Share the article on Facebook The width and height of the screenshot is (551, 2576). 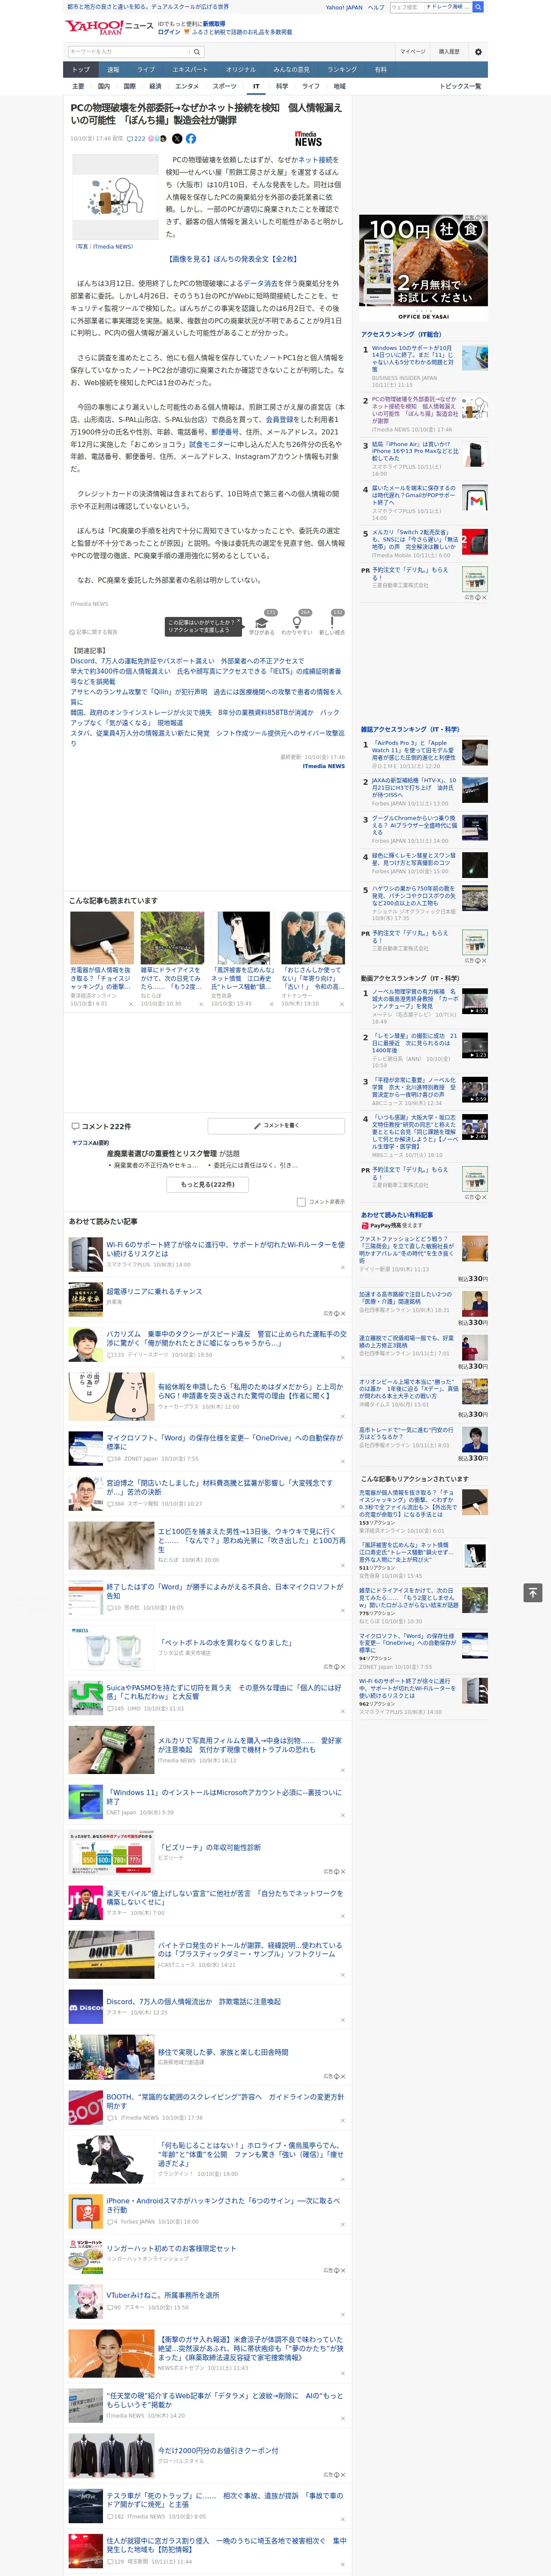[191, 139]
